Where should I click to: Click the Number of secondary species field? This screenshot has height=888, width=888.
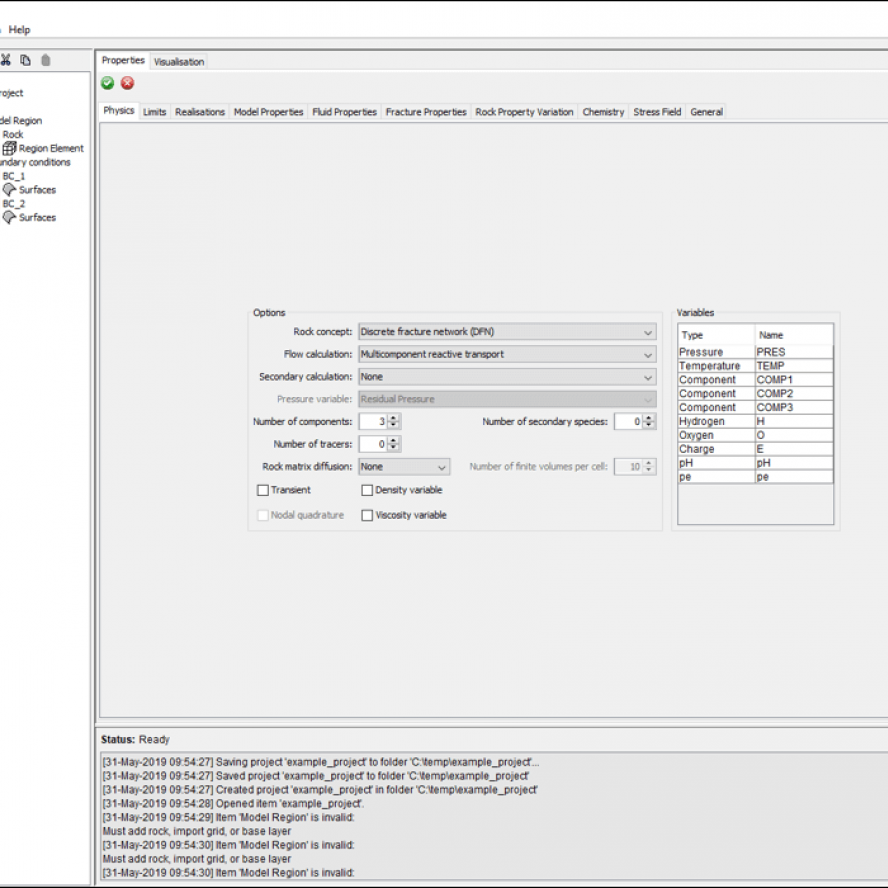(629, 422)
